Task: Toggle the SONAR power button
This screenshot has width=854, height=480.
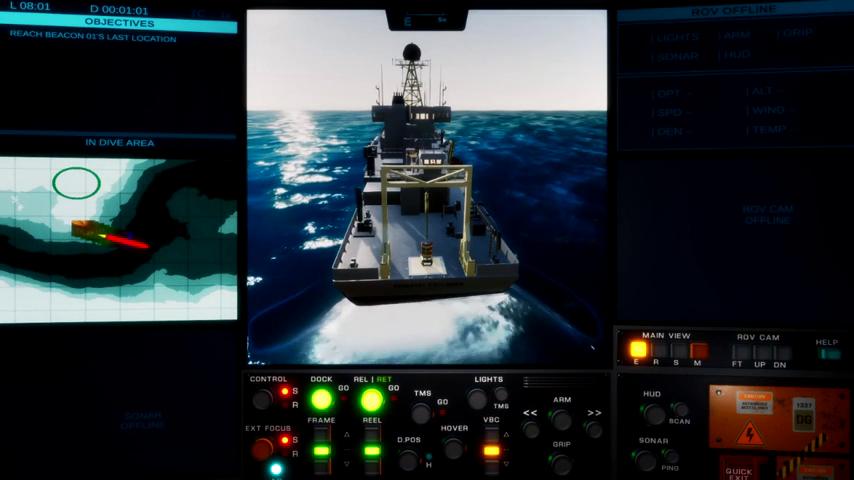Action: [x=646, y=460]
